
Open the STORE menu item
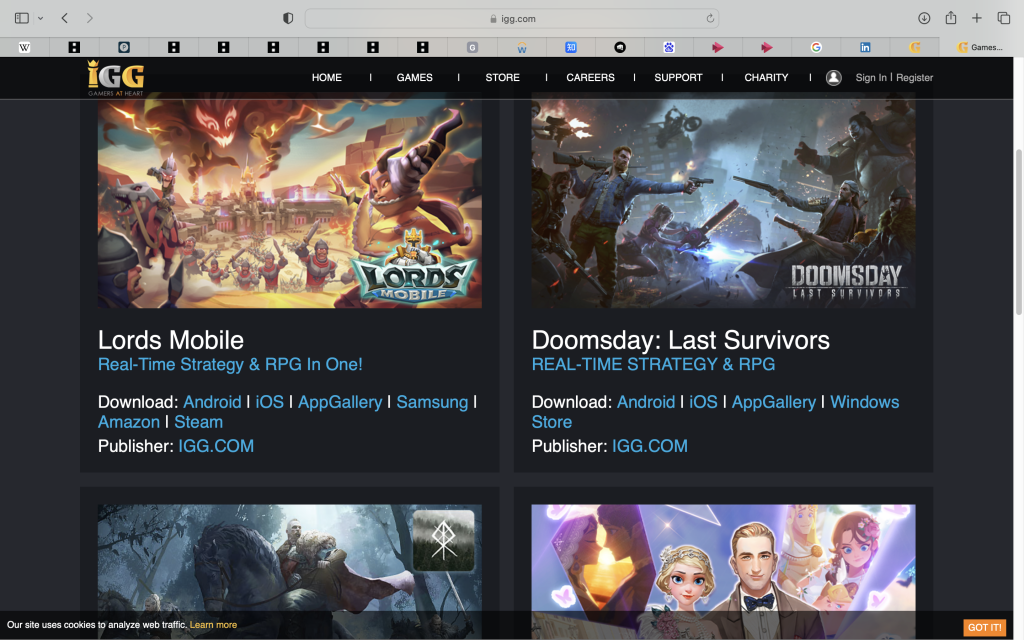[x=502, y=77]
